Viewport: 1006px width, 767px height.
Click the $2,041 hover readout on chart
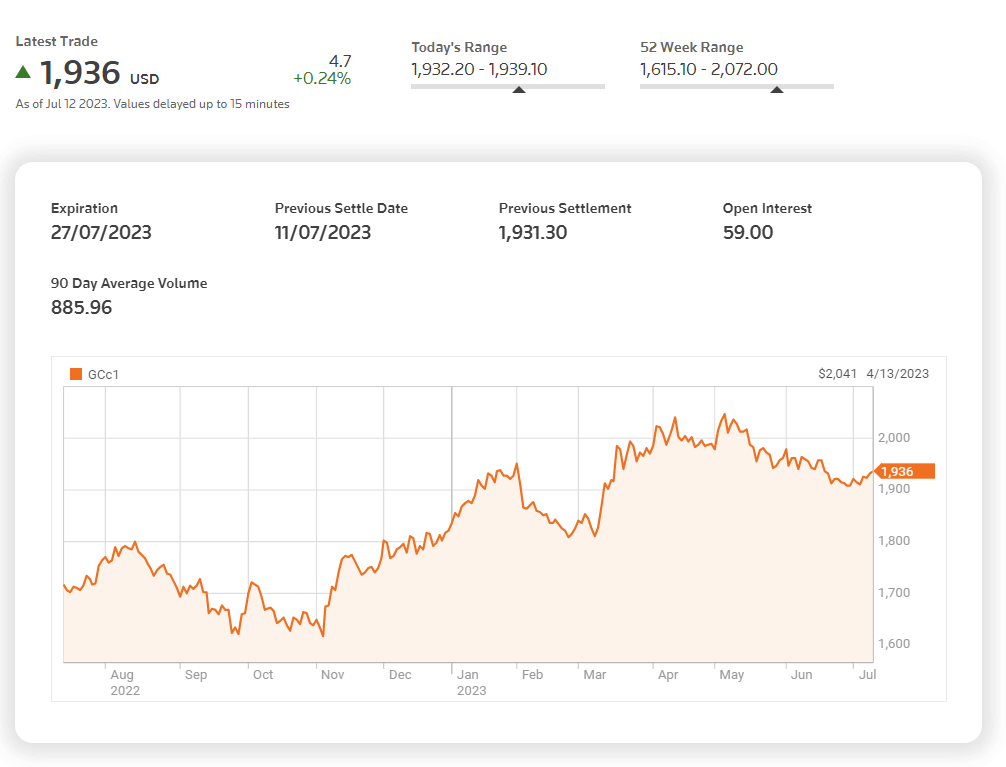pyautogui.click(x=837, y=374)
